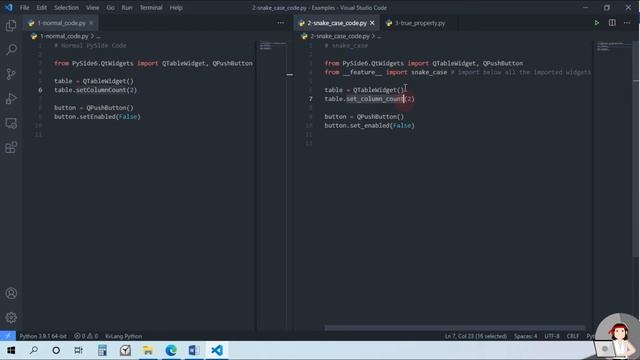Open the View menu
Screen dimensions: 640x360
click(x=92, y=8)
